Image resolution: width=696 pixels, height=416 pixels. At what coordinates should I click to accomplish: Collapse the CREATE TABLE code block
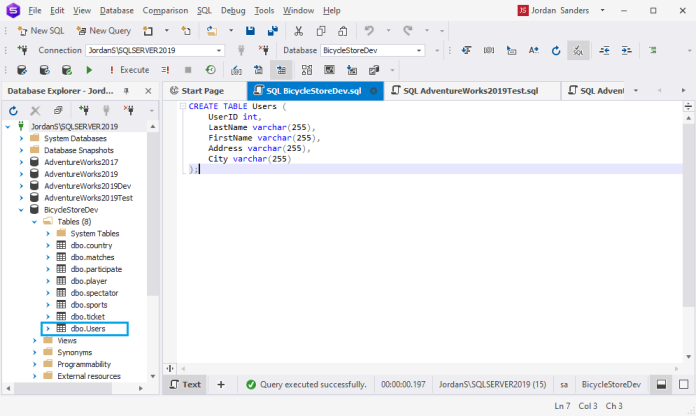click(182, 105)
